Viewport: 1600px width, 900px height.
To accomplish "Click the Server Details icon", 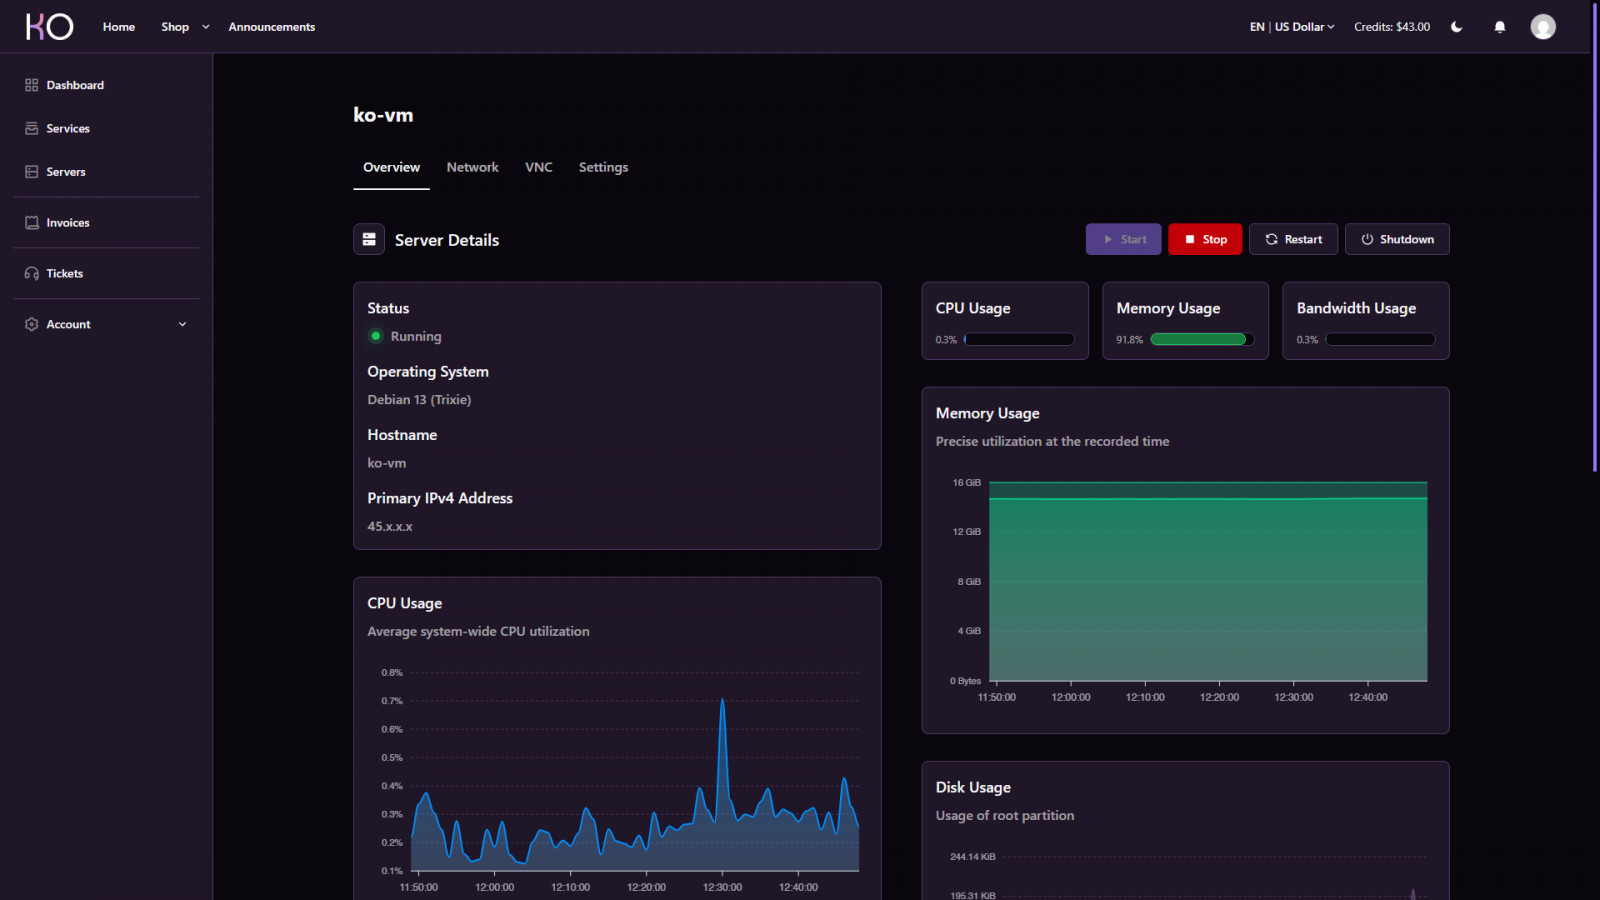I will coord(369,240).
